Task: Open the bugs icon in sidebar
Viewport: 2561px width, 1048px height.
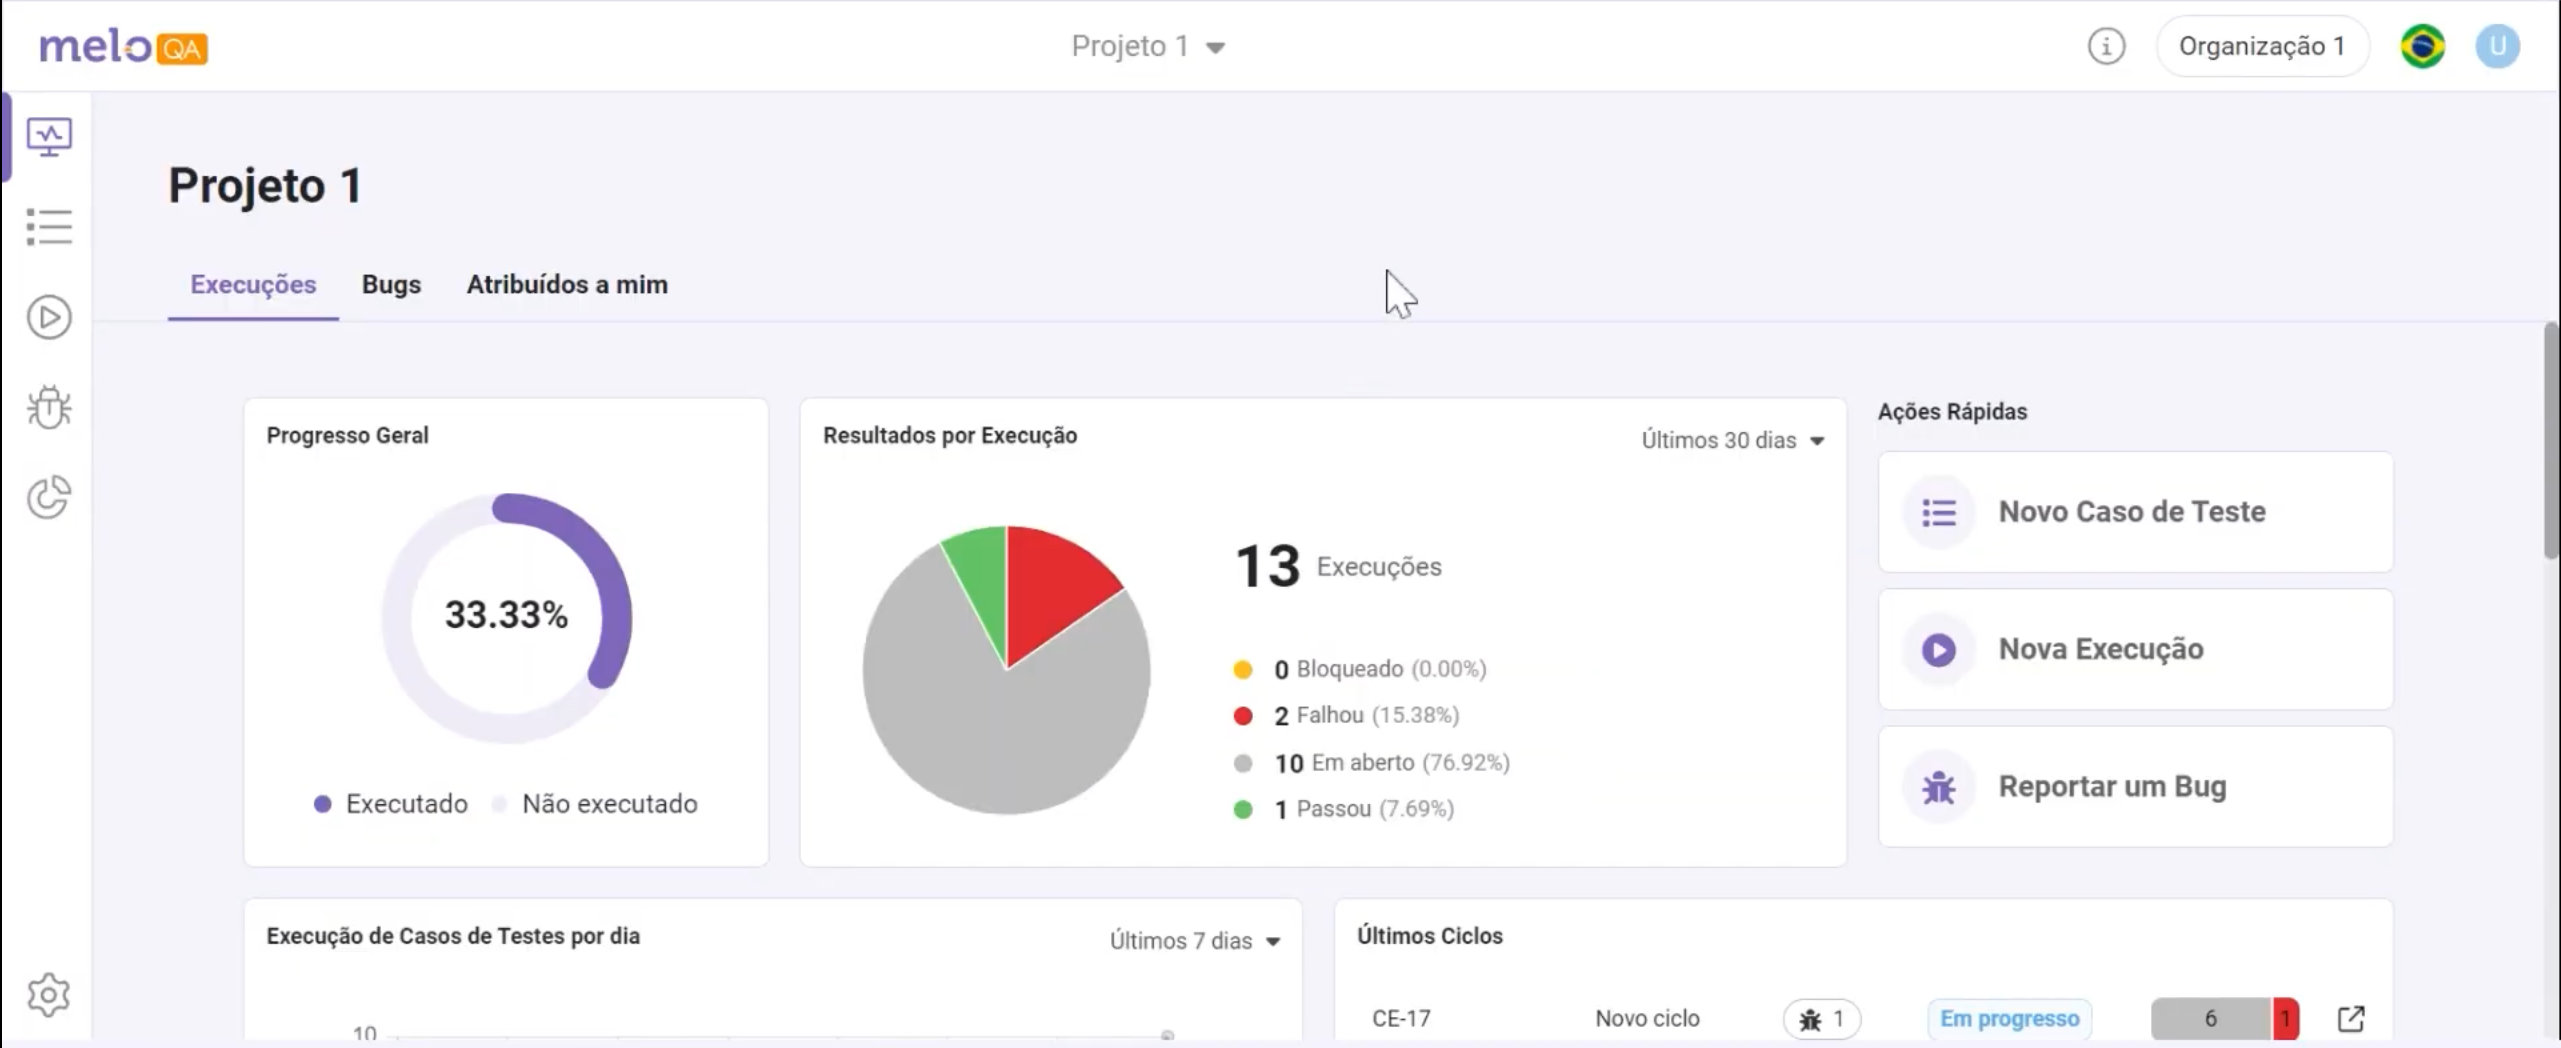Action: pyautogui.click(x=49, y=407)
